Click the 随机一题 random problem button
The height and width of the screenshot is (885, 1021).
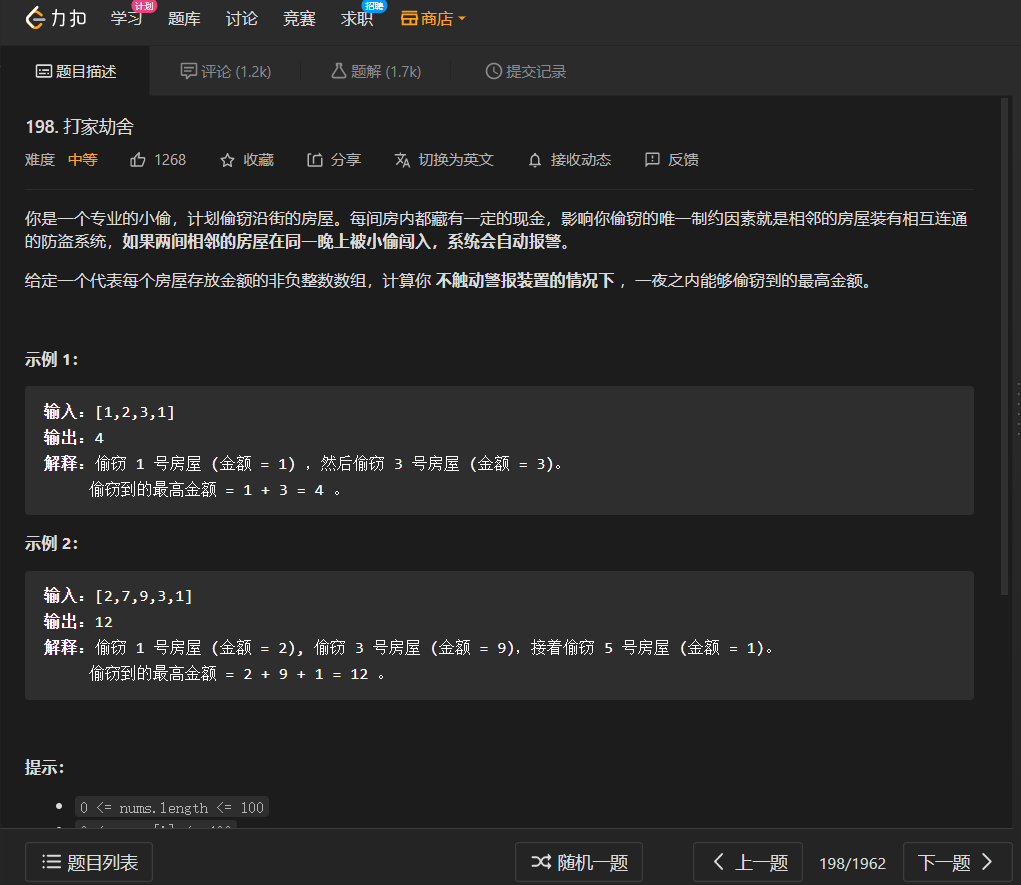579,862
